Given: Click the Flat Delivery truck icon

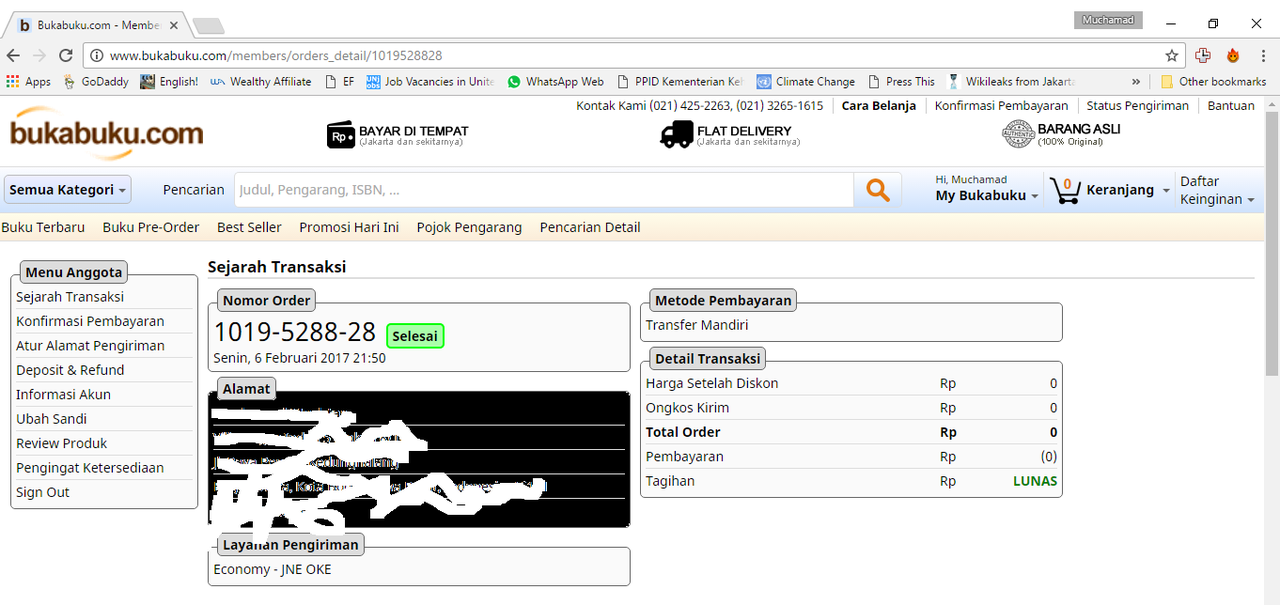Looking at the screenshot, I should (677, 134).
